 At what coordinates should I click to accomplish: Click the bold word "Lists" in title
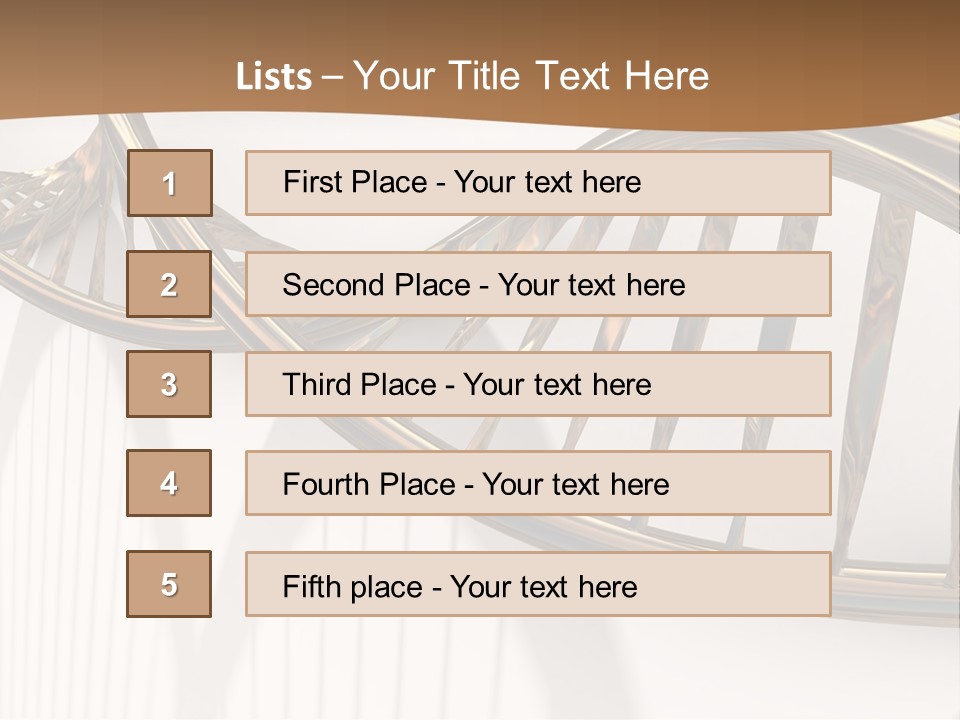[x=273, y=77]
